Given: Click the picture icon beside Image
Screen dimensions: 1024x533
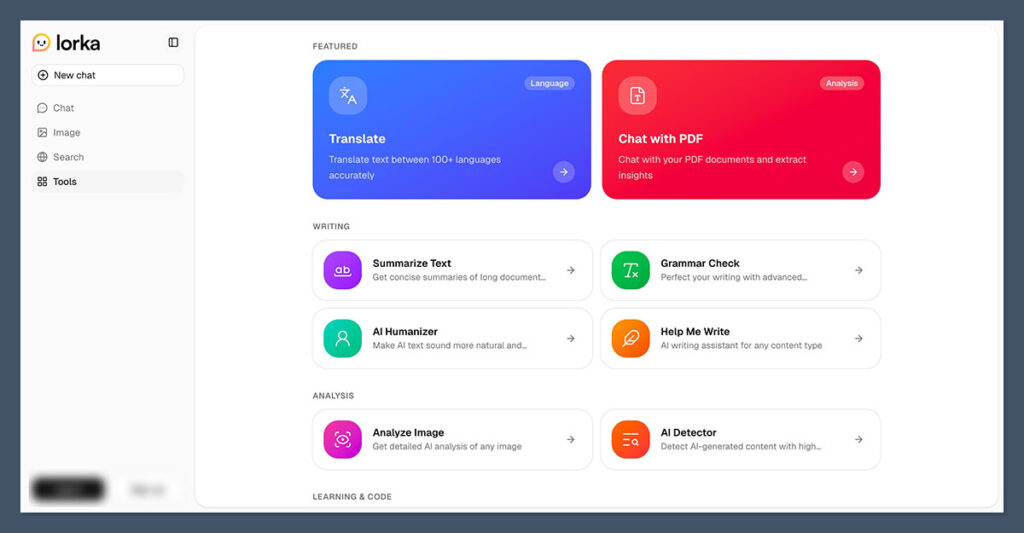Looking at the screenshot, I should coord(42,133).
